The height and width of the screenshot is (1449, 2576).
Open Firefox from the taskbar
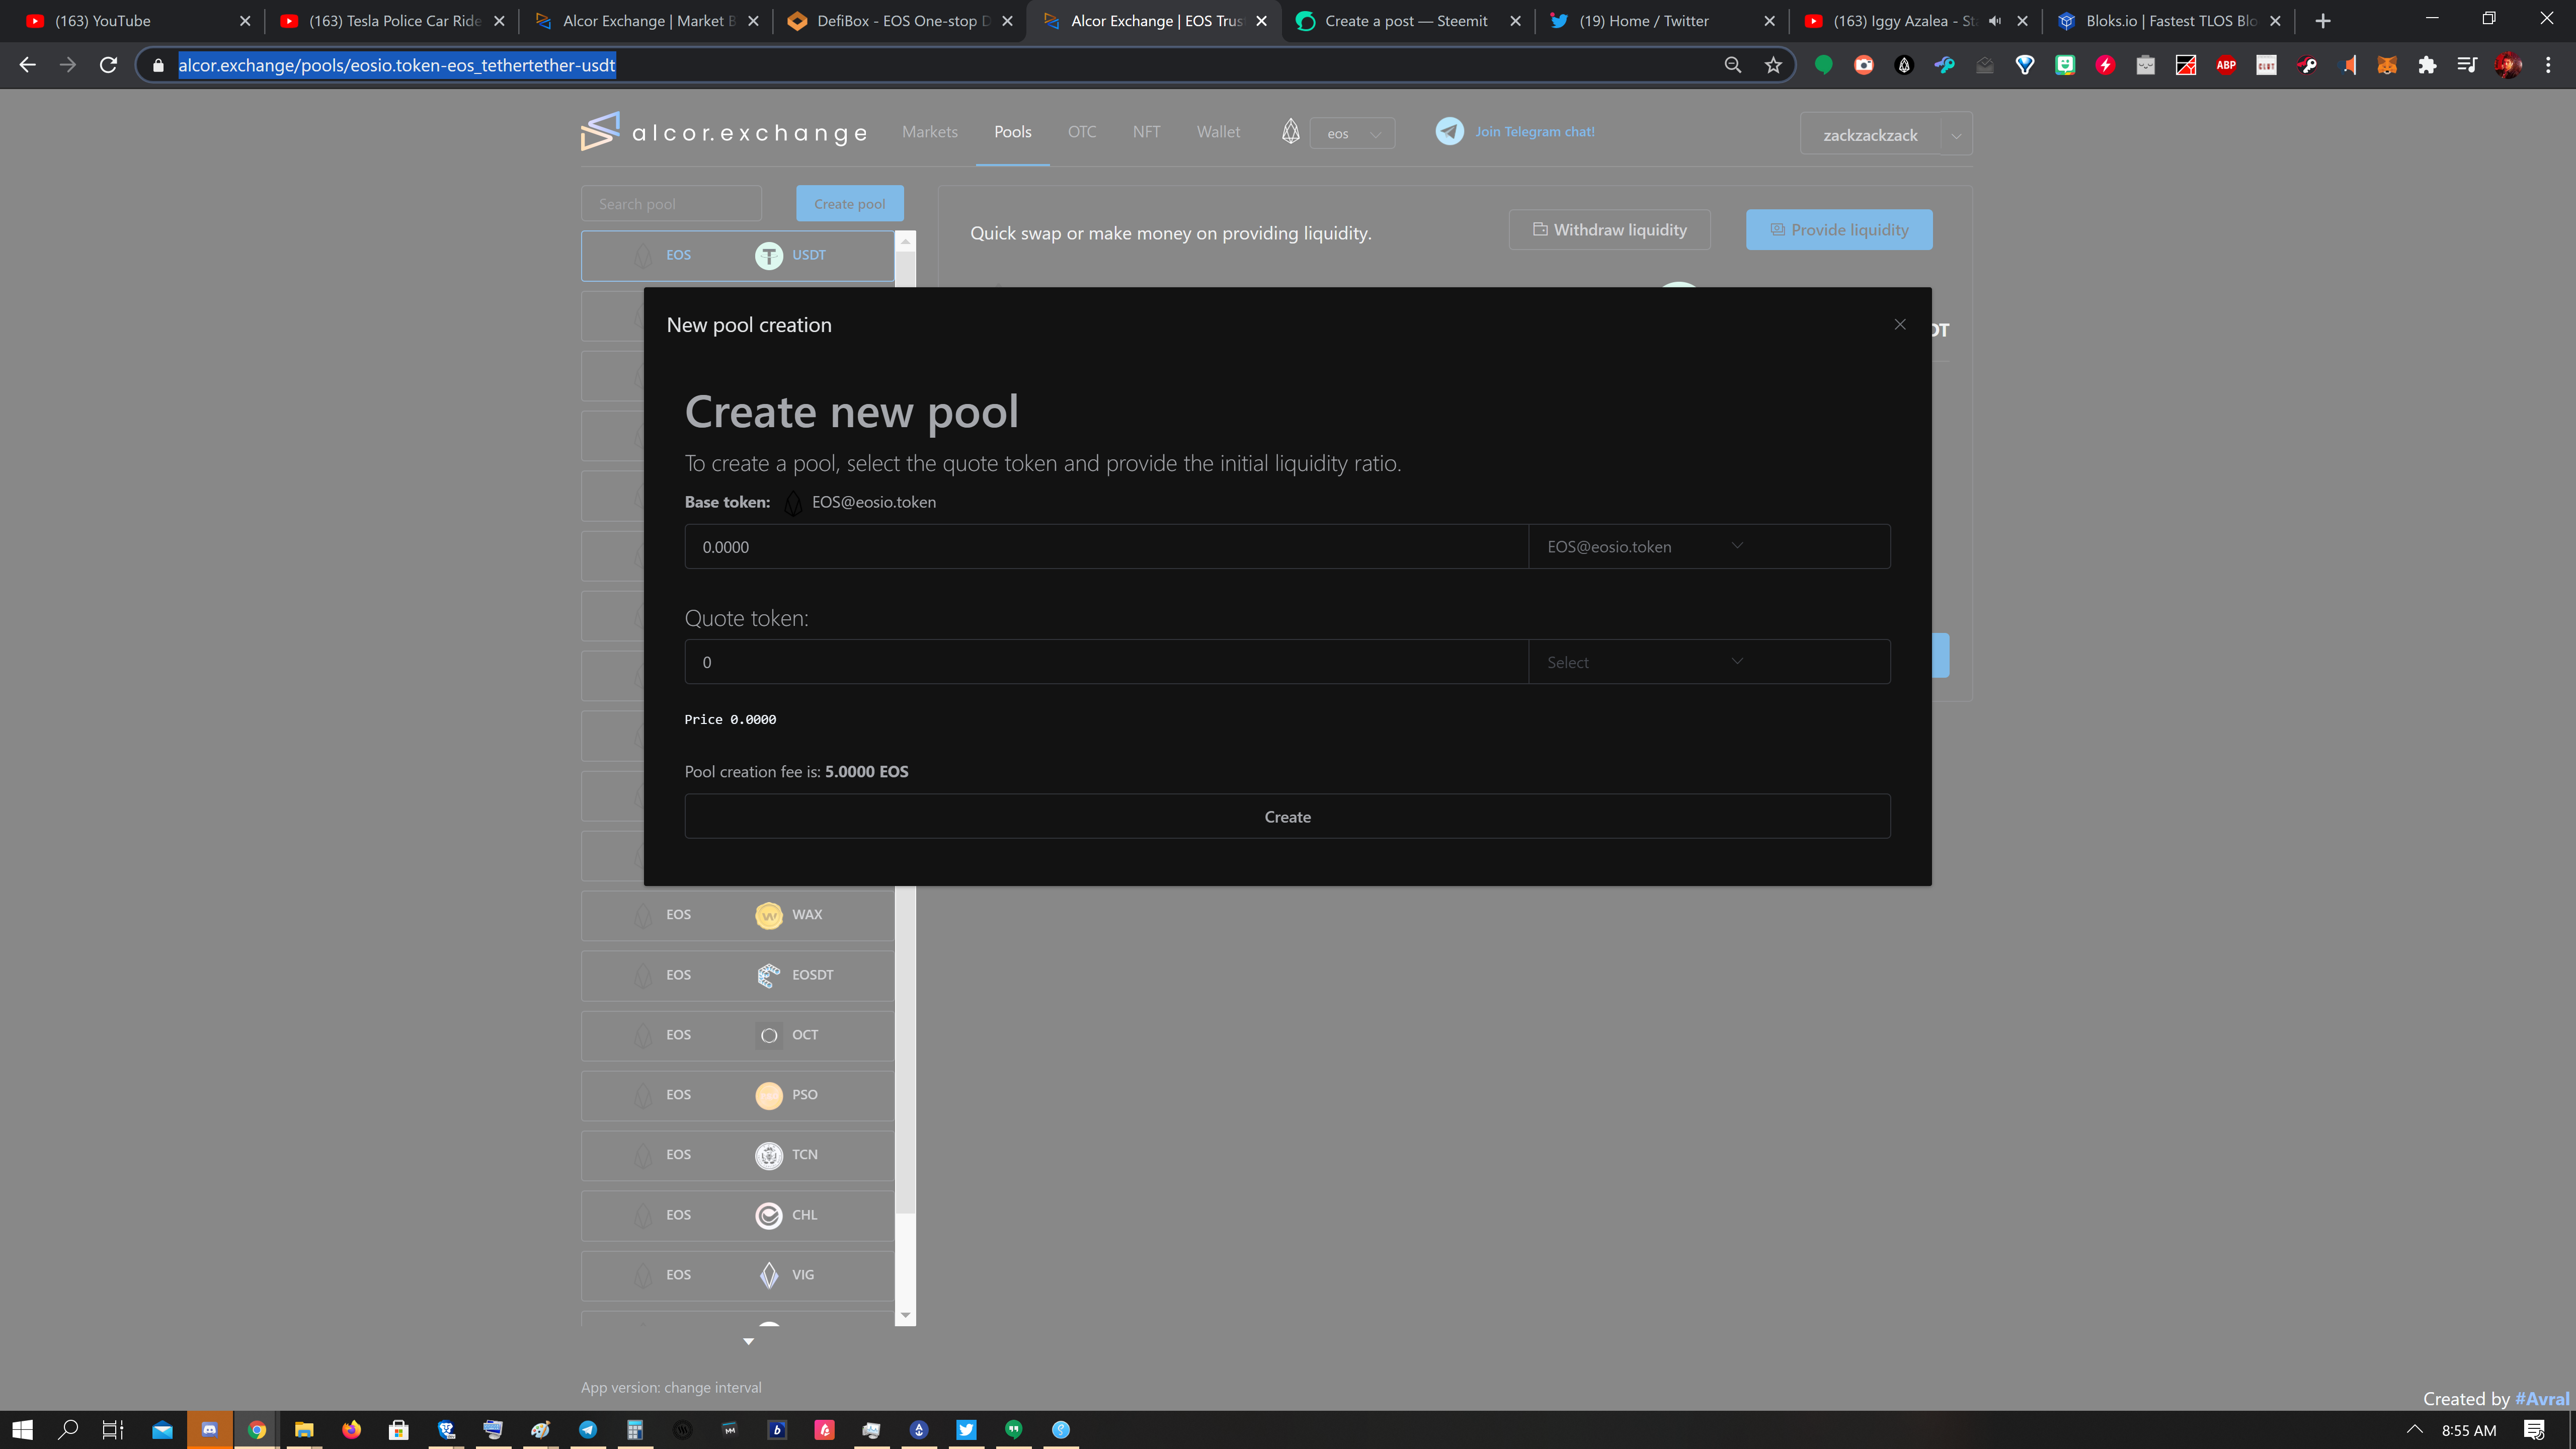pyautogui.click(x=351, y=1430)
